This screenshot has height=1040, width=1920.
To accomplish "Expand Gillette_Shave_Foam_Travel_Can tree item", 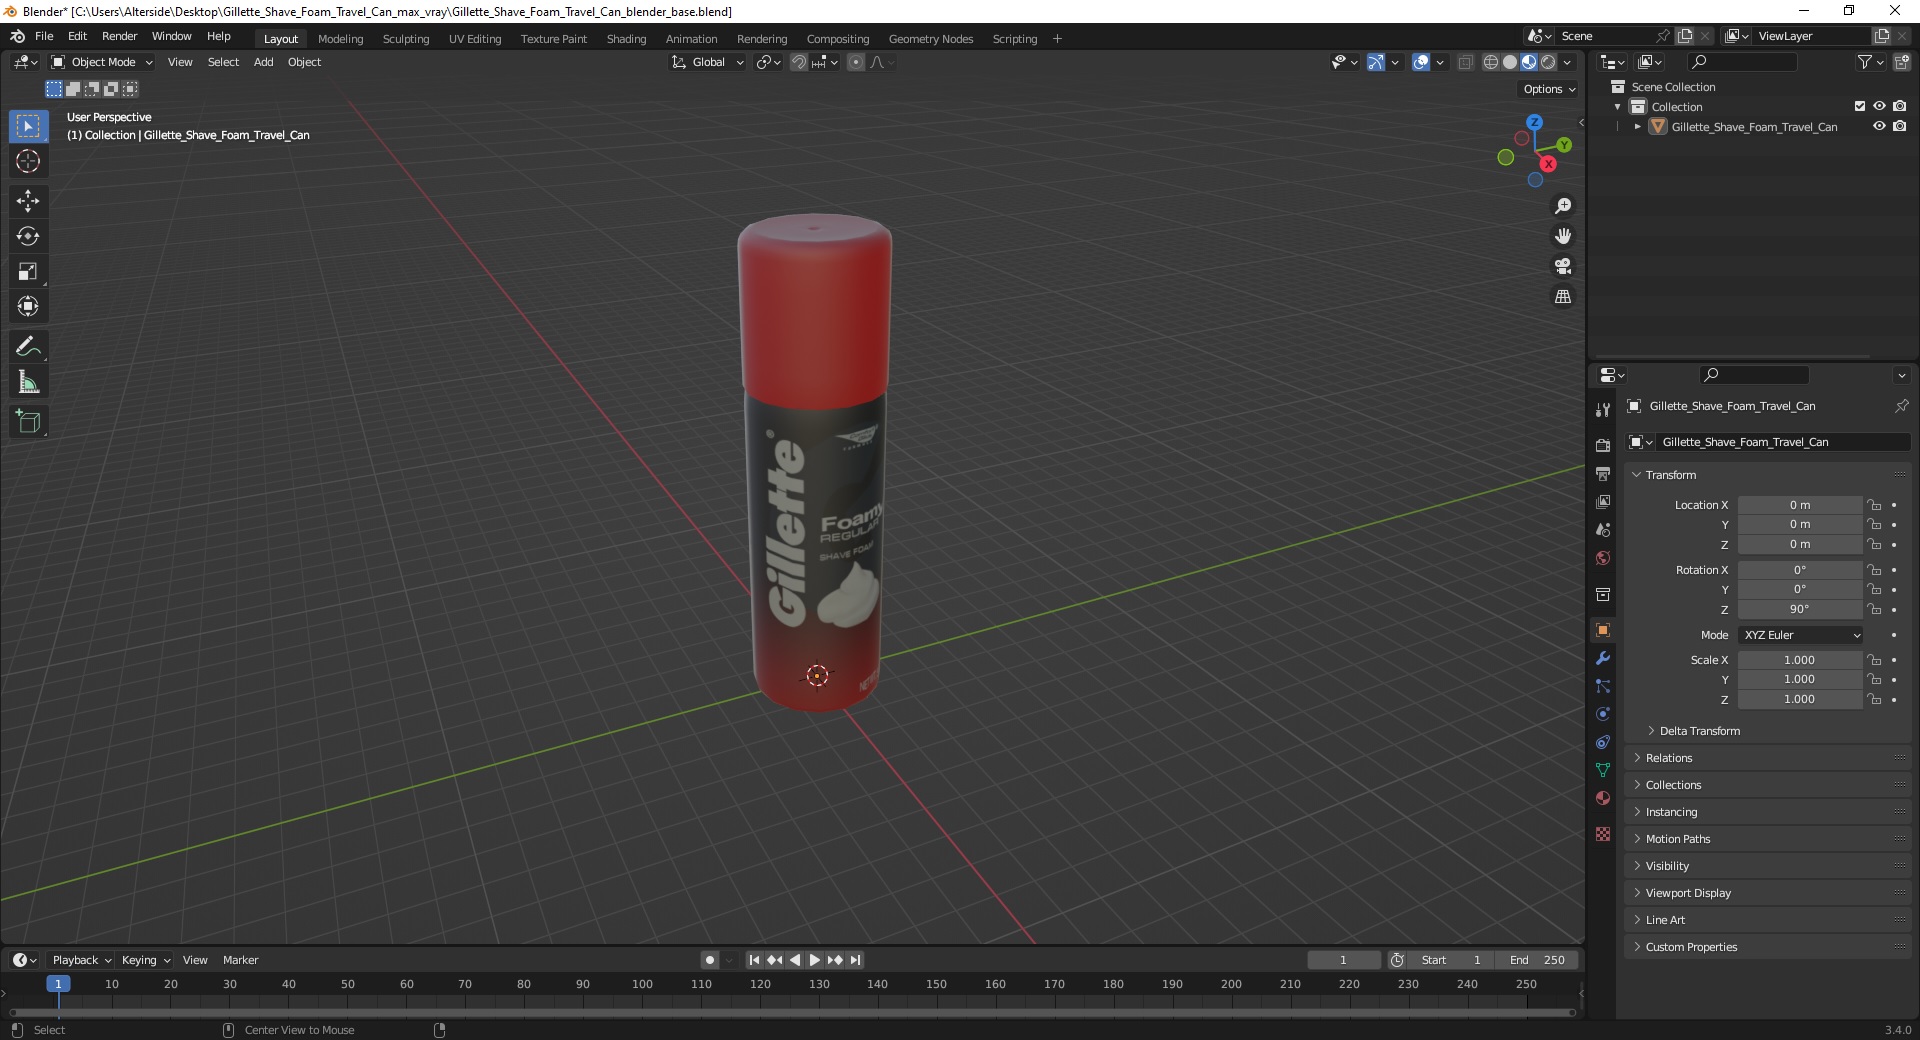I will (x=1638, y=127).
